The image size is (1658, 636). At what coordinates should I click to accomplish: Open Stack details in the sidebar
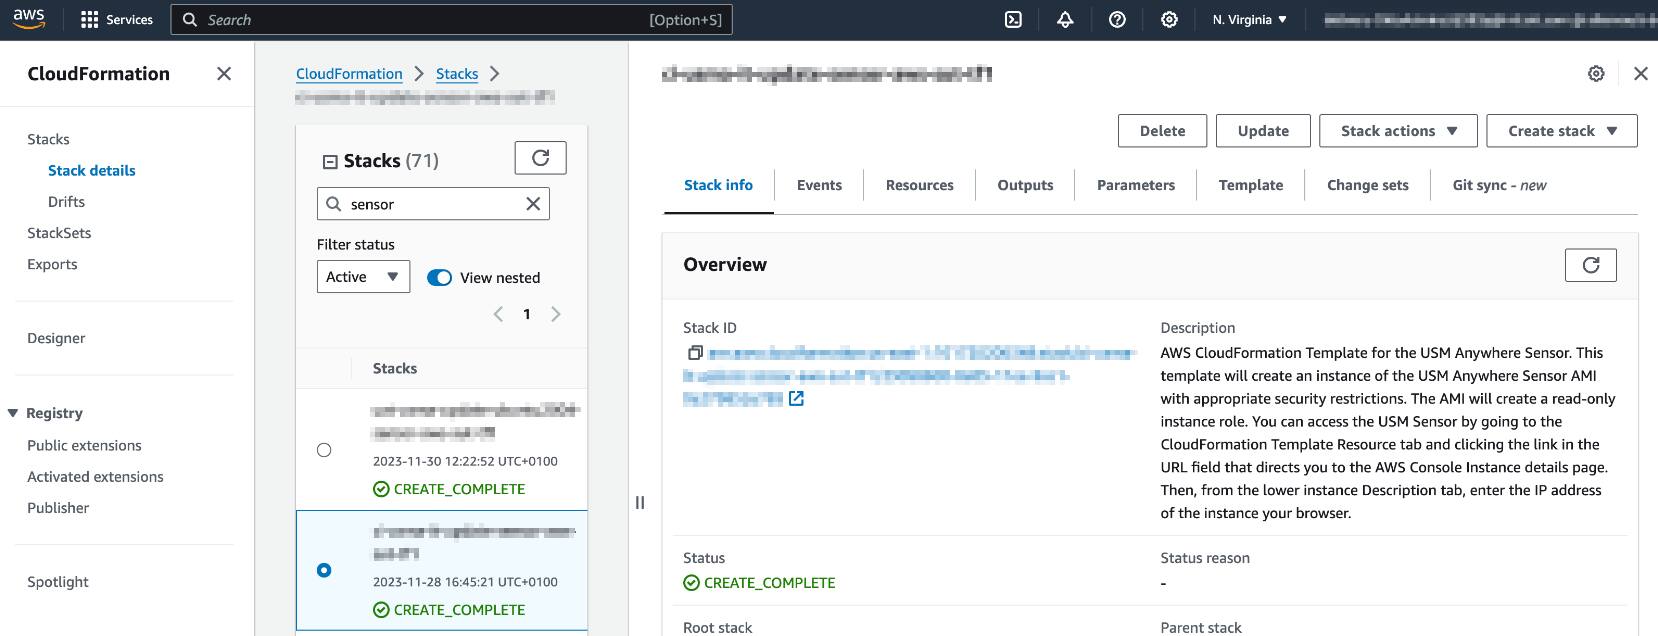92,170
